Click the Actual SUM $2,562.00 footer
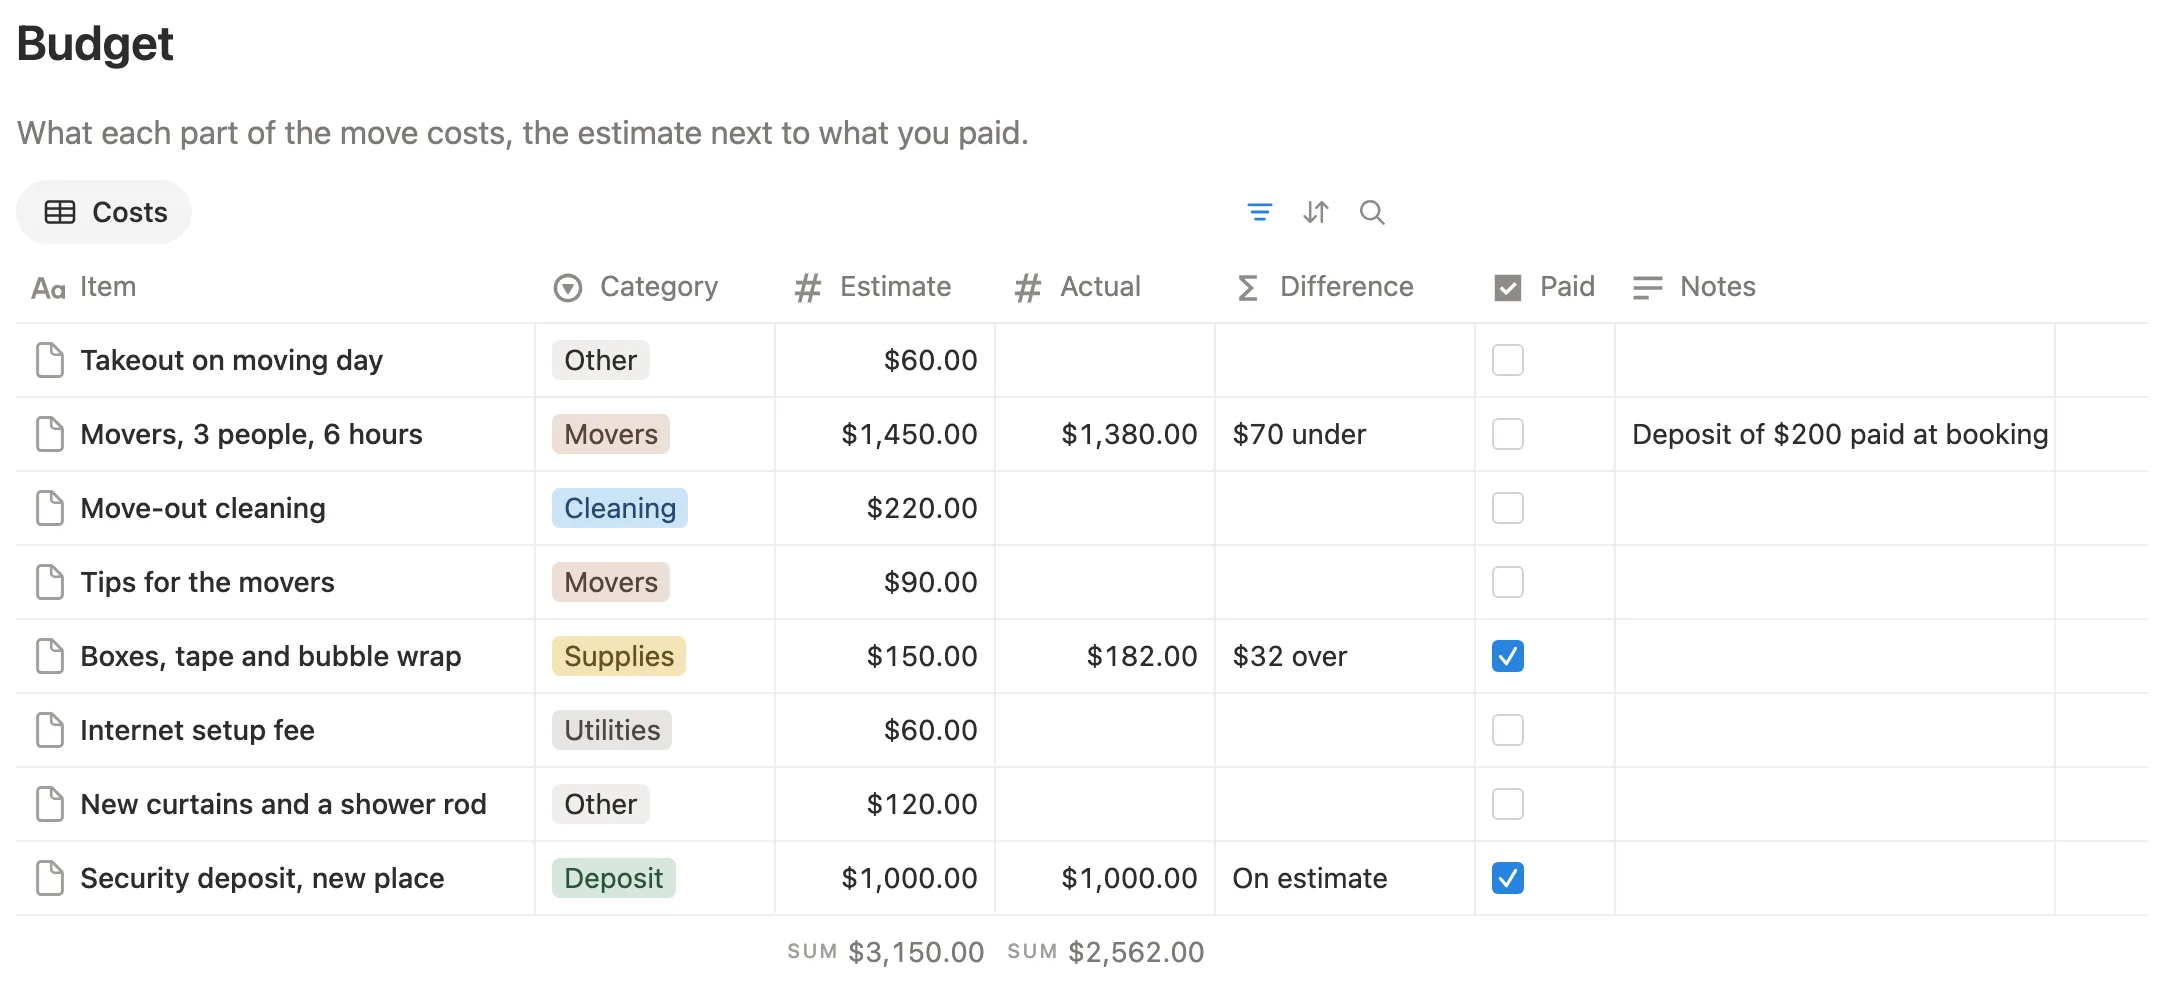The width and height of the screenshot is (2160, 1000). tap(1106, 952)
